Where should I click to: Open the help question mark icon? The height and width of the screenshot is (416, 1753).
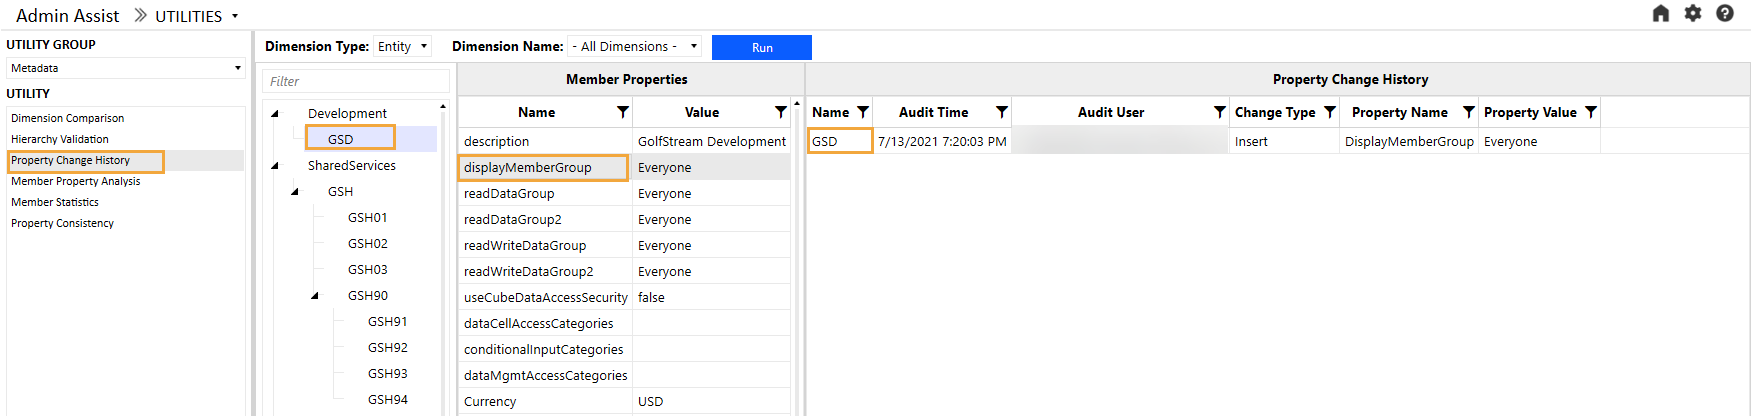pos(1724,13)
